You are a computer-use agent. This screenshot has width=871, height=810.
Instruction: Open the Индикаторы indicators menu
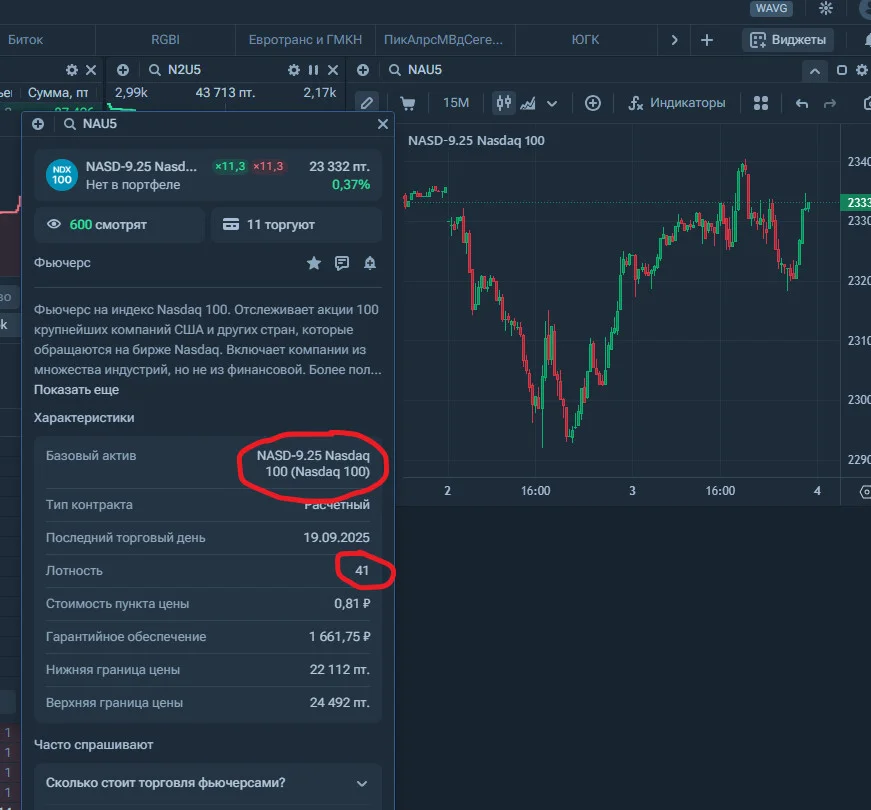(676, 103)
